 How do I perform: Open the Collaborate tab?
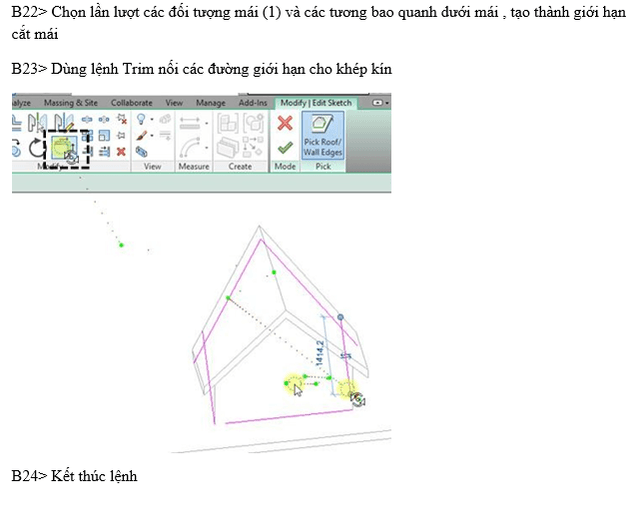(x=131, y=103)
